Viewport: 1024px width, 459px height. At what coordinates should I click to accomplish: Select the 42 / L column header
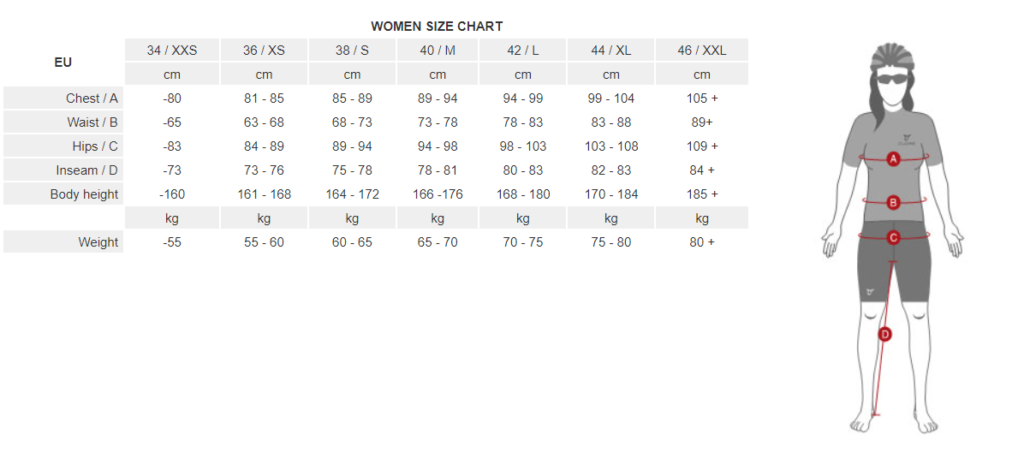pyautogui.click(x=523, y=50)
